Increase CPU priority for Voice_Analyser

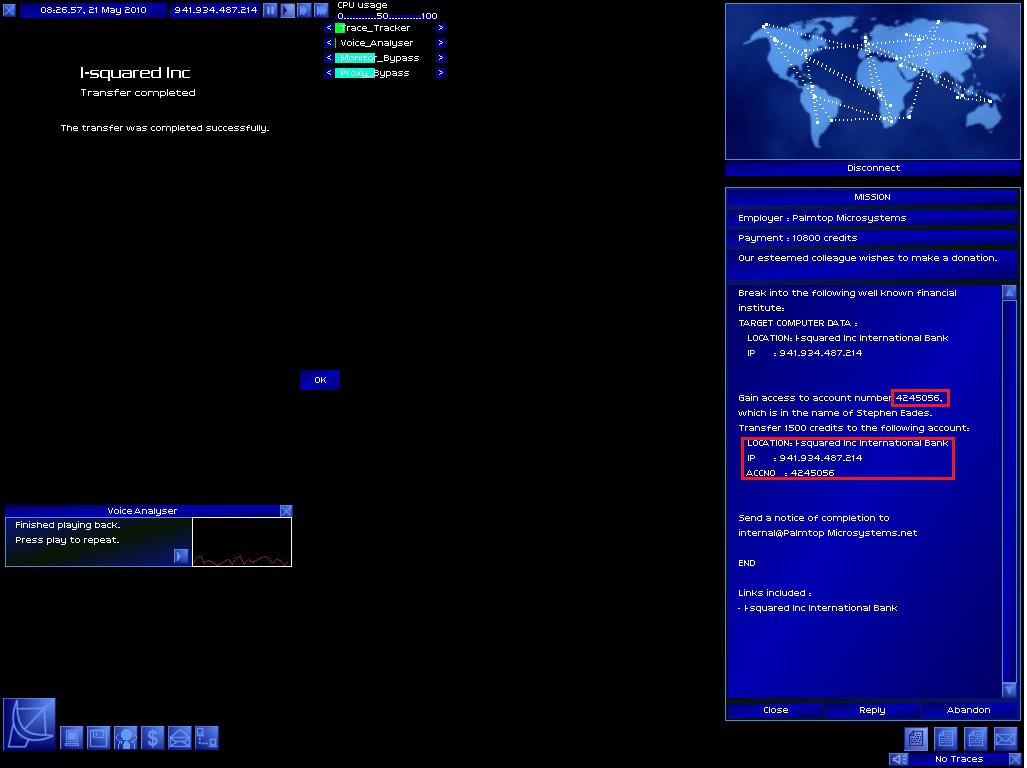pyautogui.click(x=441, y=43)
